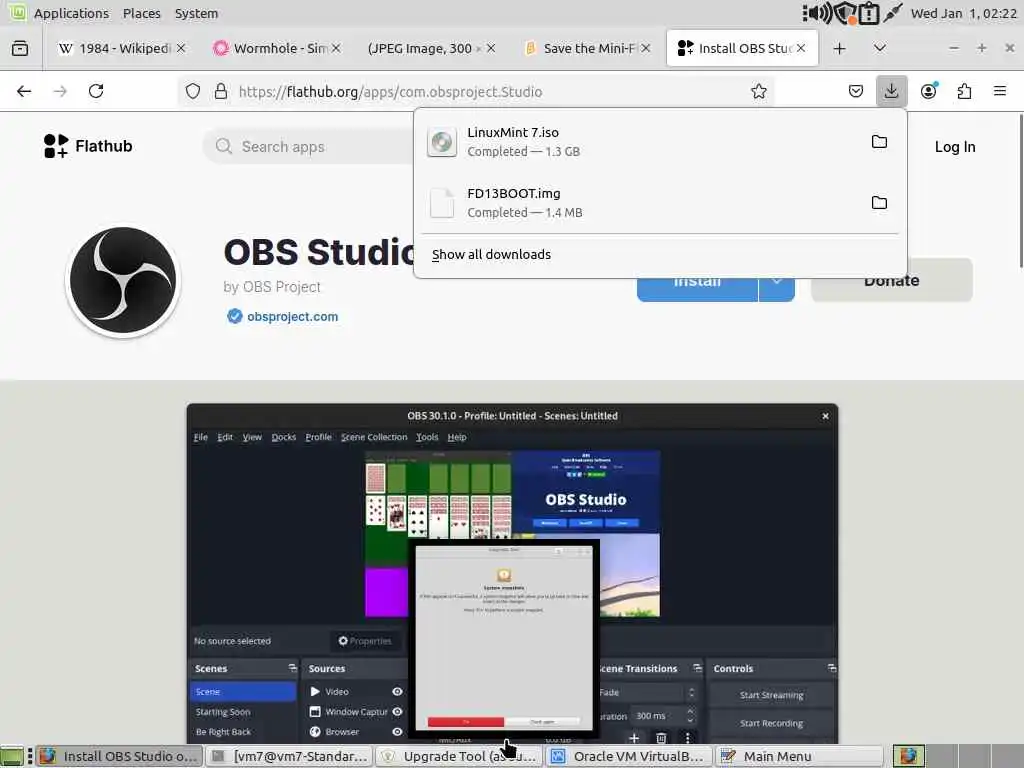
Task: Open the Firefox hamburger menu
Action: point(1000,91)
